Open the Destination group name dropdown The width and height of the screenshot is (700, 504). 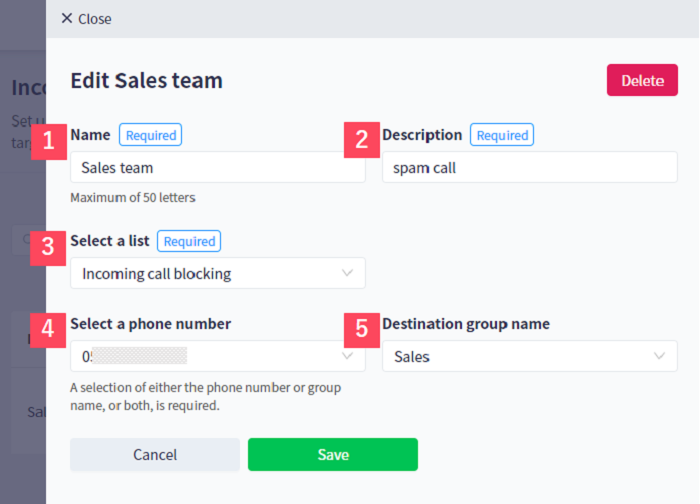[530, 356]
